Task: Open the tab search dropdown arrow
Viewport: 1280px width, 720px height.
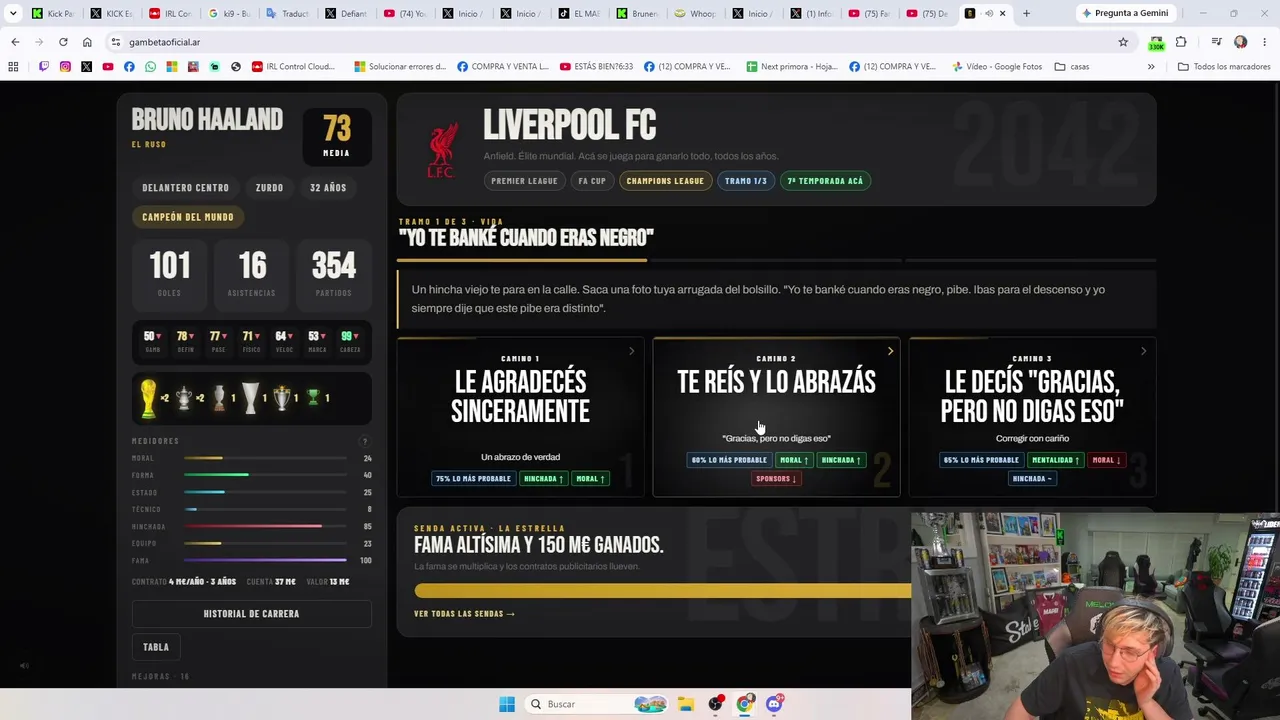Action: (x=13, y=13)
